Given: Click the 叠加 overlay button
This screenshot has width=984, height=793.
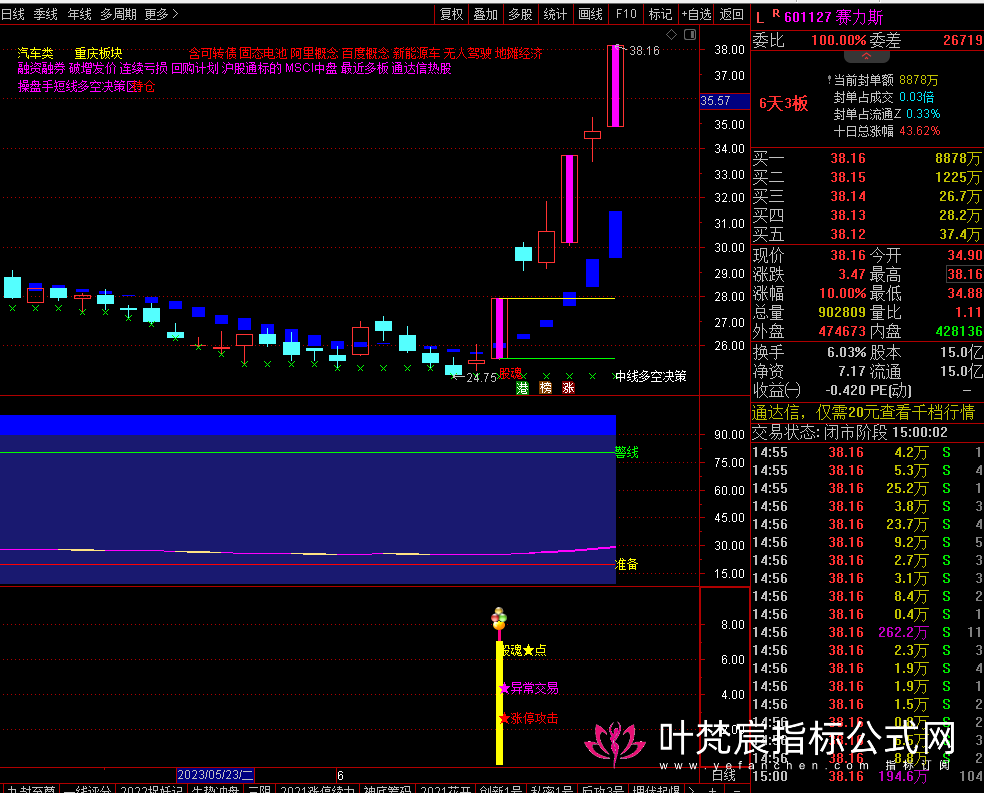Looking at the screenshot, I should click(x=486, y=14).
